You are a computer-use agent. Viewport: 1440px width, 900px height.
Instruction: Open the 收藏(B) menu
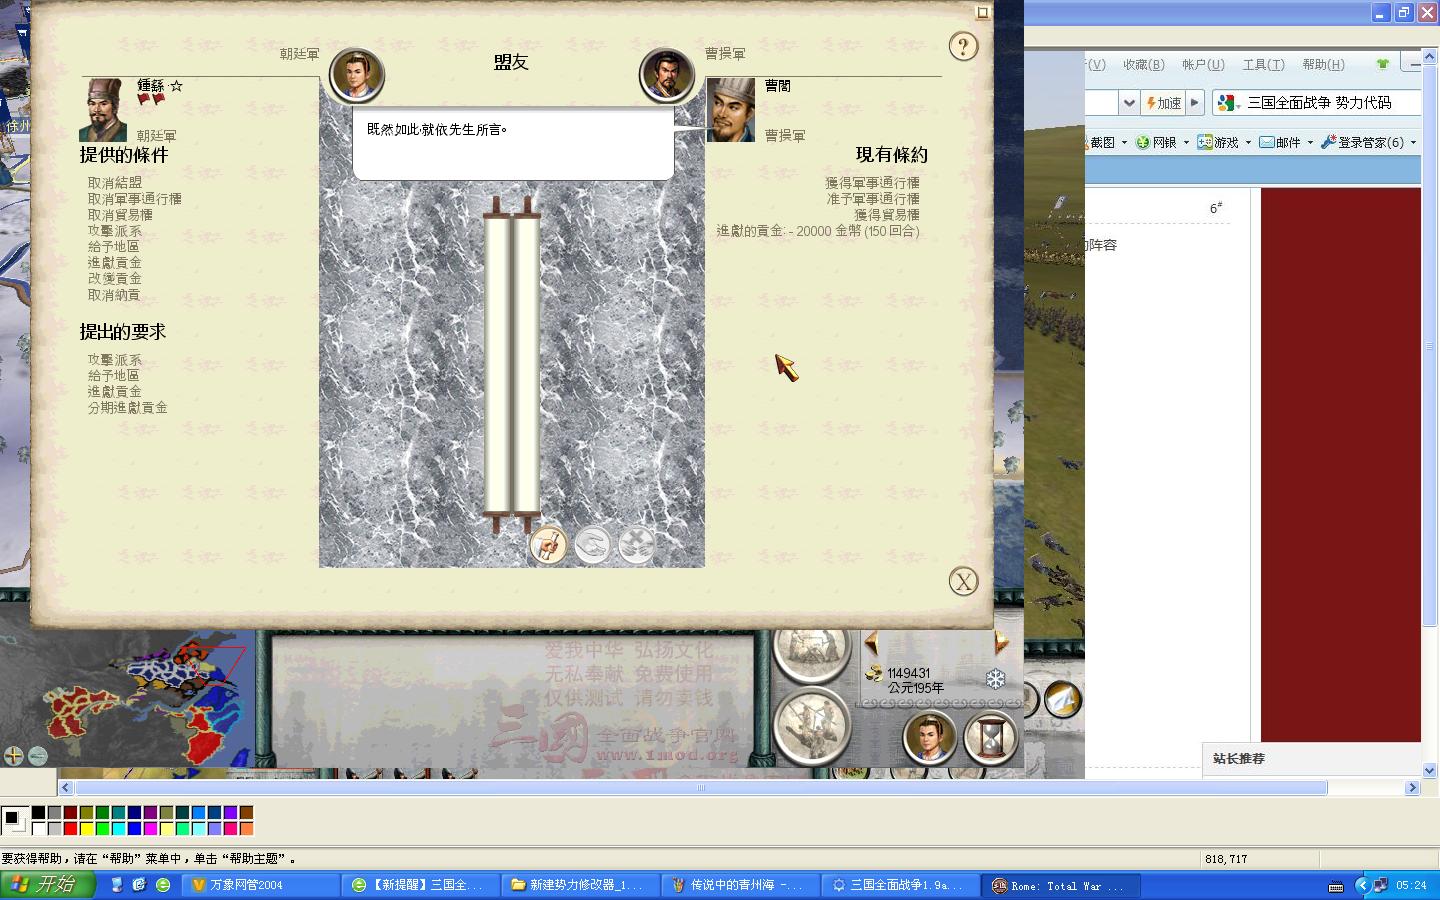pyautogui.click(x=1143, y=65)
